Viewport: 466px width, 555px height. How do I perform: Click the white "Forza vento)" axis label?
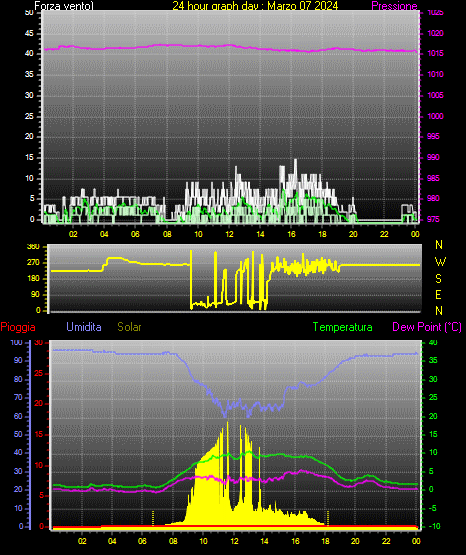(64, 6)
